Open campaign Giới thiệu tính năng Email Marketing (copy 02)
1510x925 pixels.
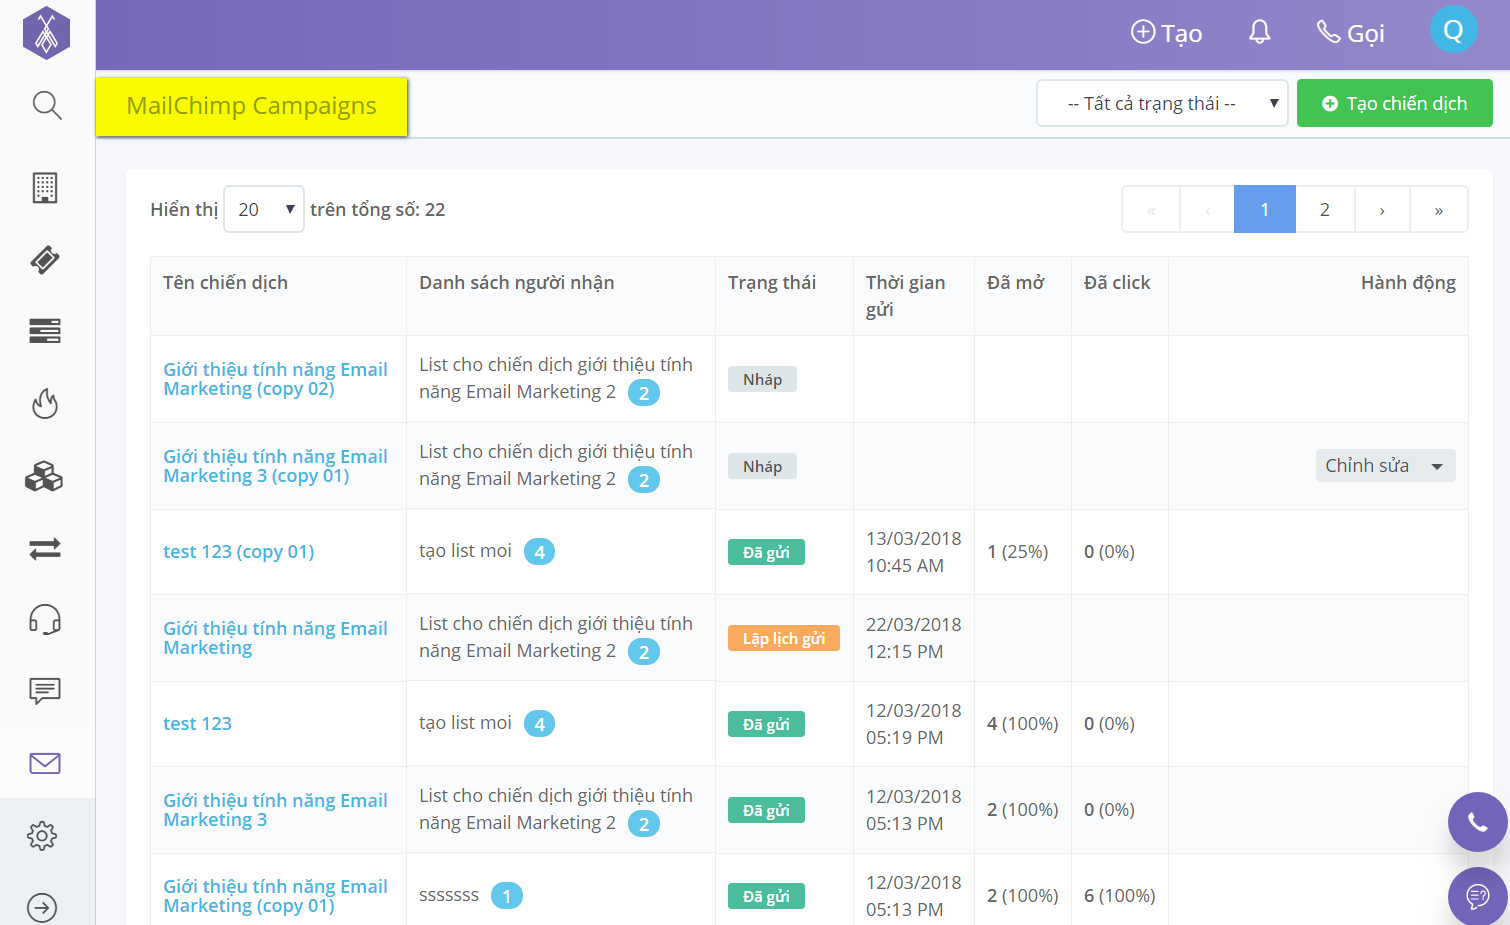(275, 379)
